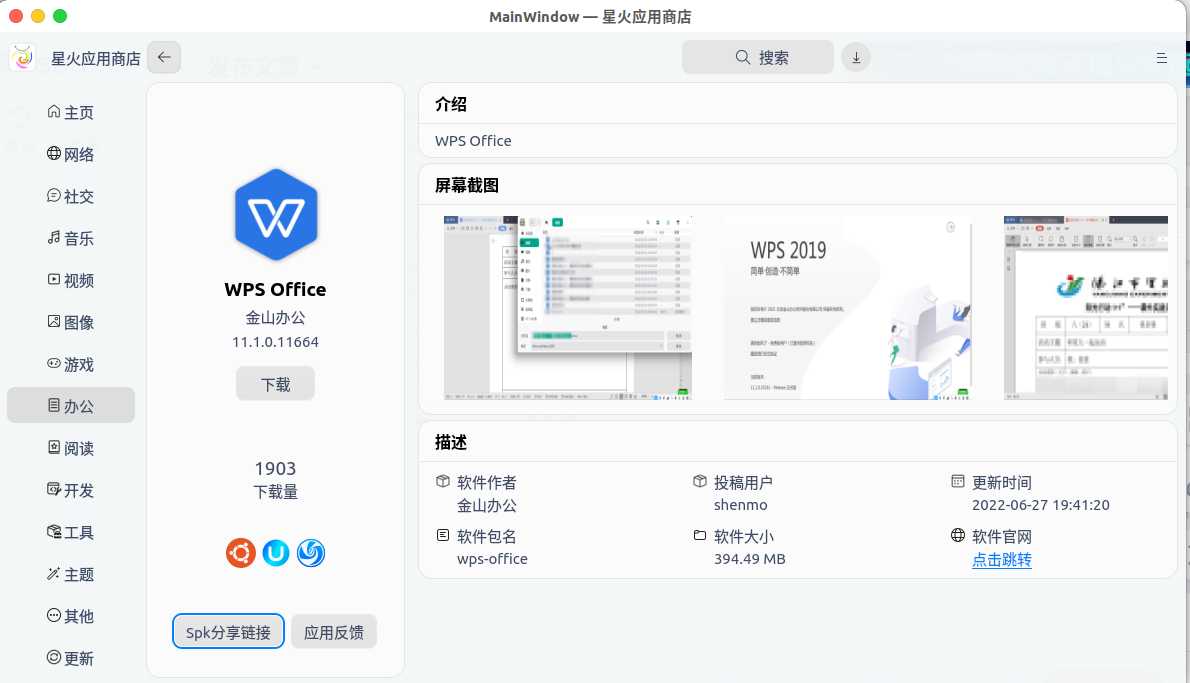Click the search box 搜索
Screen dimensions: 1190x683
757,58
